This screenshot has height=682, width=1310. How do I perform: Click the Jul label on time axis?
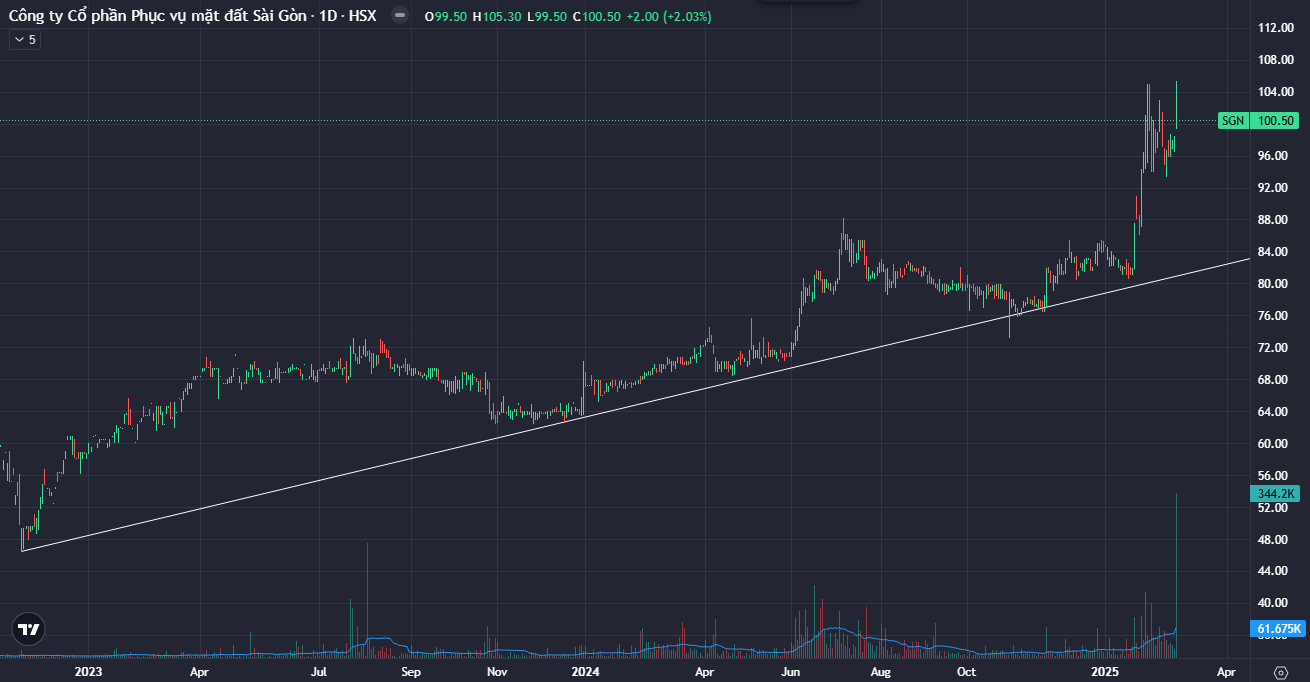319,672
